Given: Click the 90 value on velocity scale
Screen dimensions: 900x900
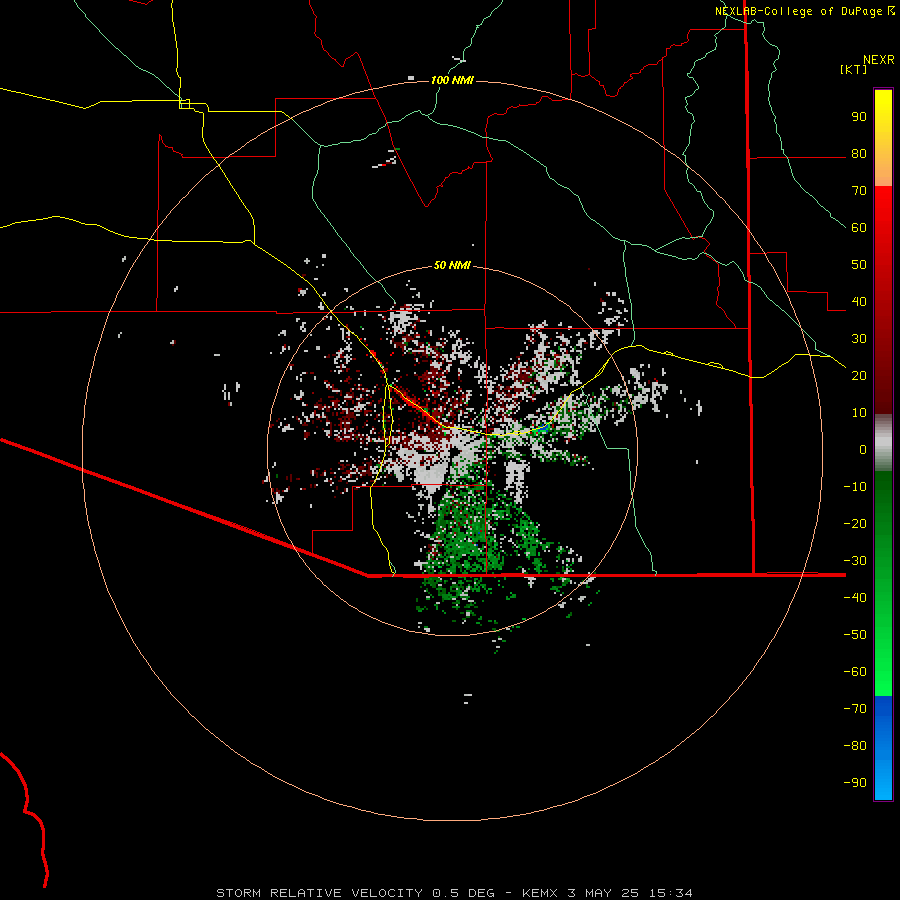Looking at the screenshot, I should tap(859, 117).
